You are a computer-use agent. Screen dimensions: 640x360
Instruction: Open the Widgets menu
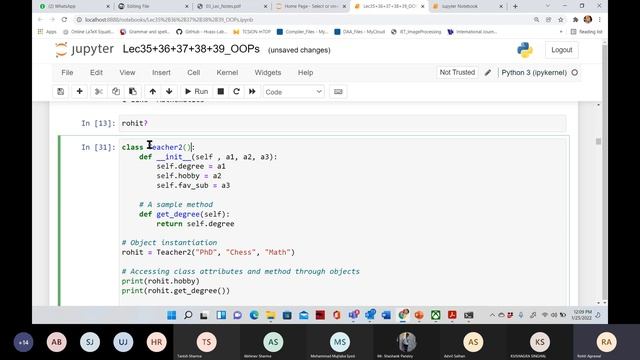268,73
